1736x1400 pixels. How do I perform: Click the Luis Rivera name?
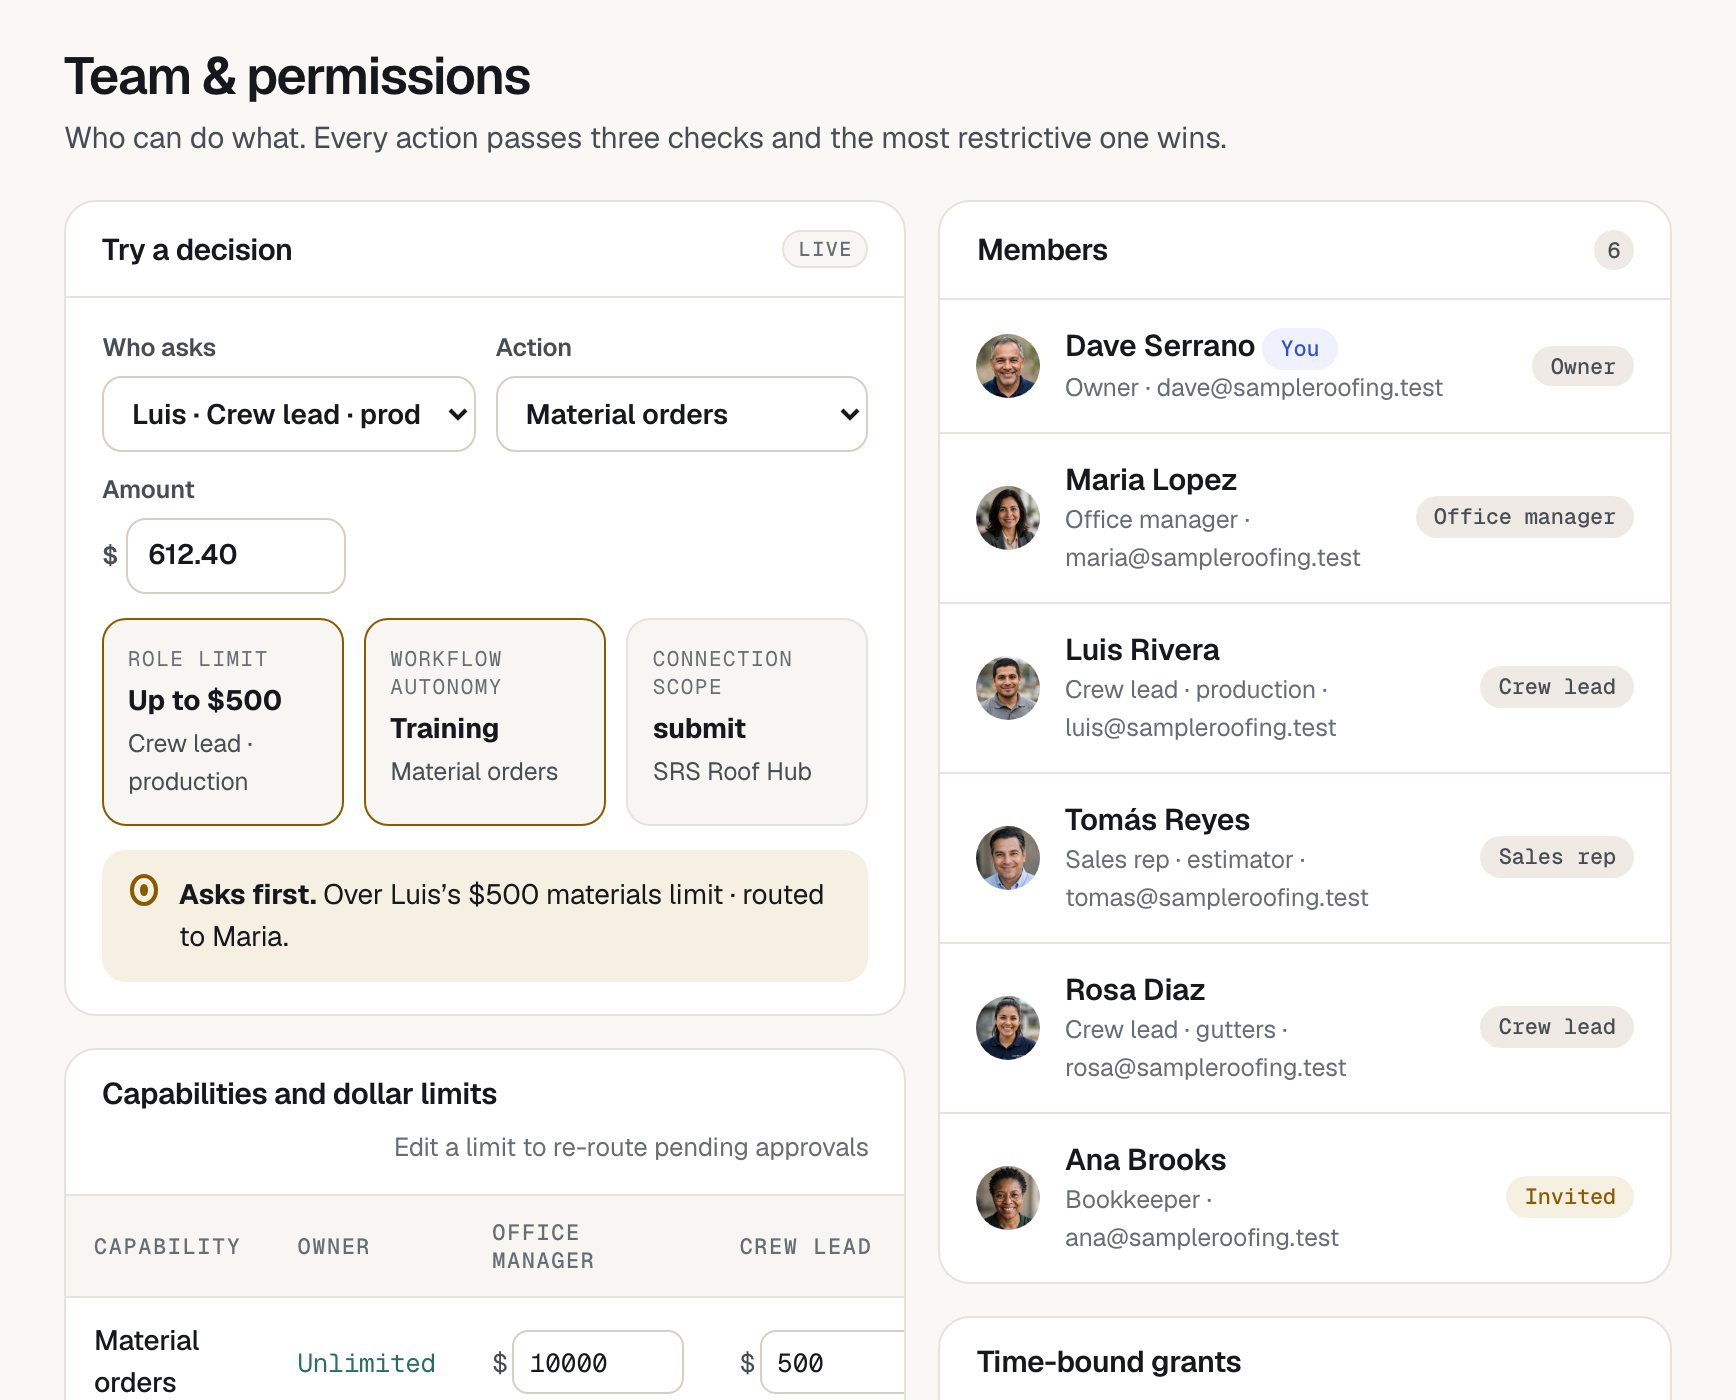pos(1142,650)
